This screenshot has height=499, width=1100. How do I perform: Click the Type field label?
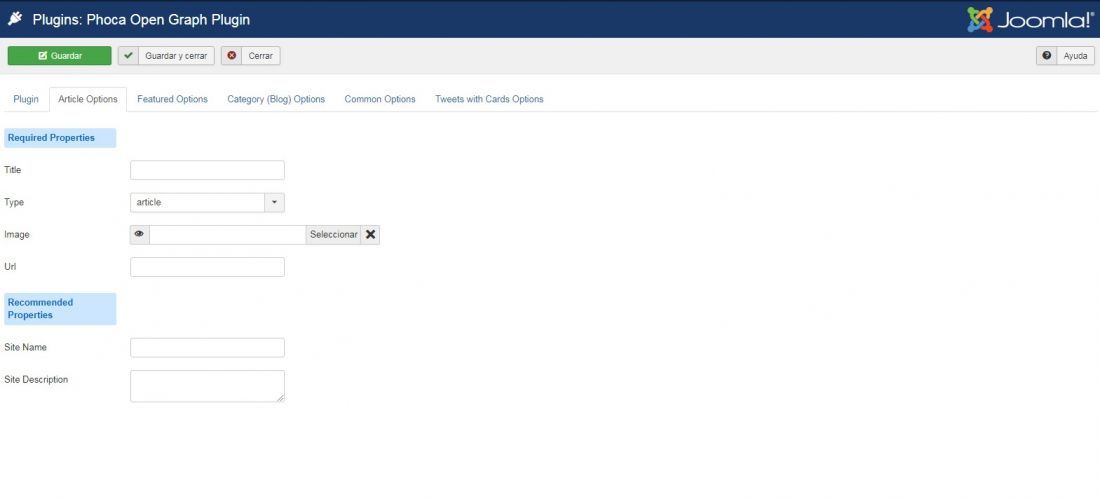tap(14, 202)
